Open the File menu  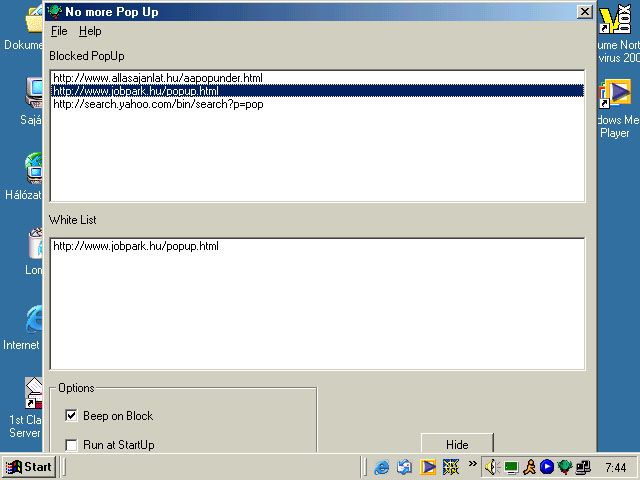coord(59,31)
